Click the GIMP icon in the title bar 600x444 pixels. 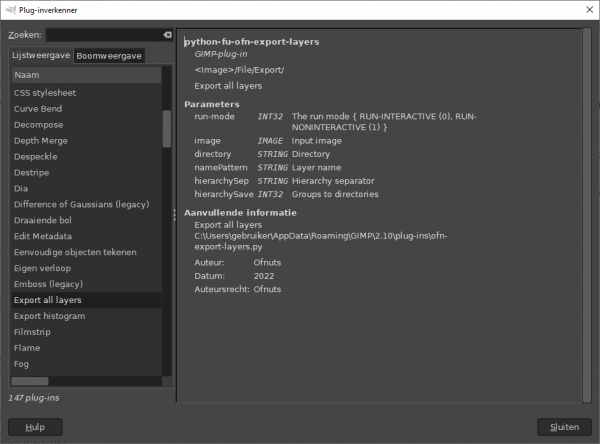(x=11, y=10)
